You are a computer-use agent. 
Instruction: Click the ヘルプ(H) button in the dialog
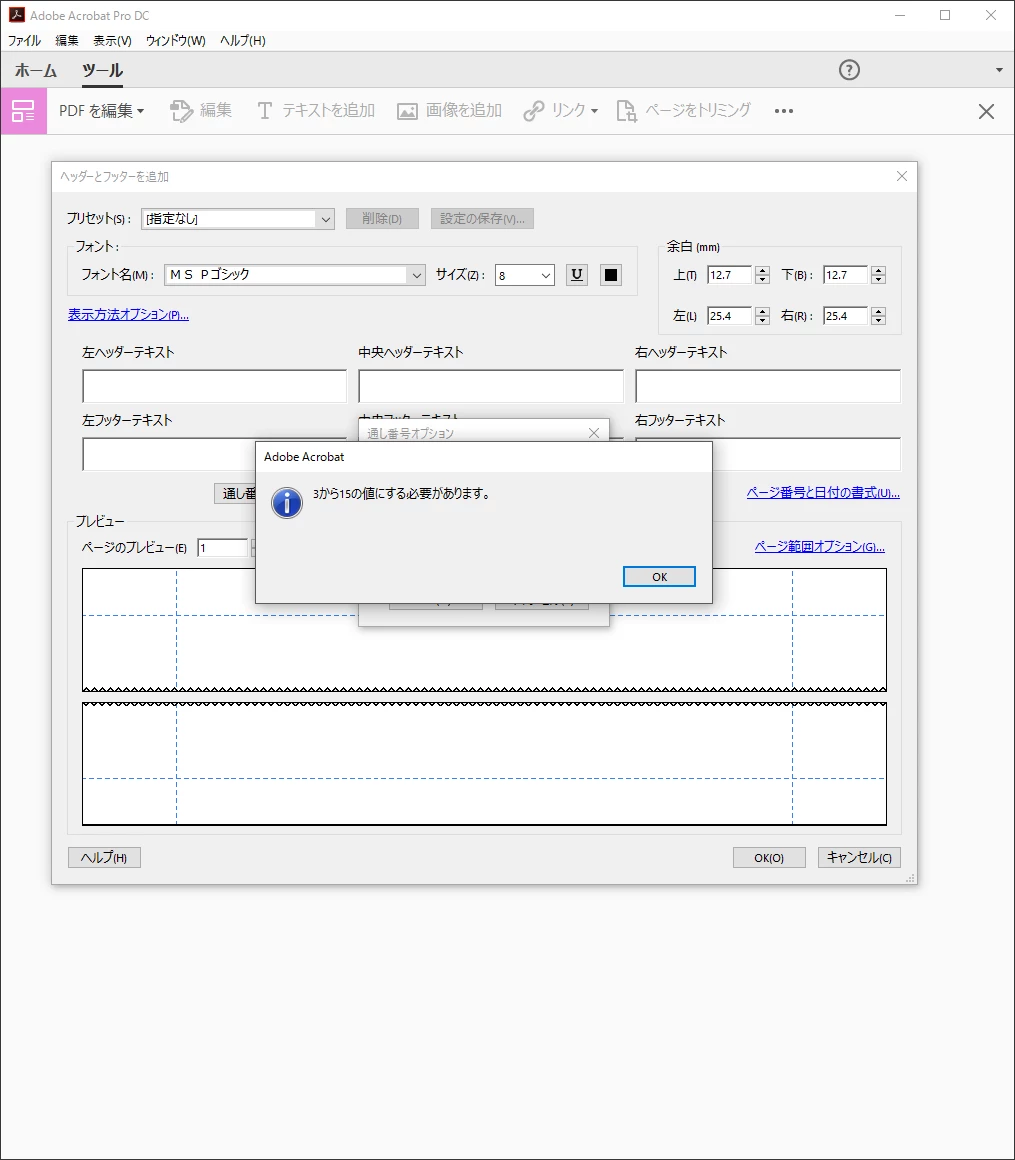pyautogui.click(x=104, y=857)
